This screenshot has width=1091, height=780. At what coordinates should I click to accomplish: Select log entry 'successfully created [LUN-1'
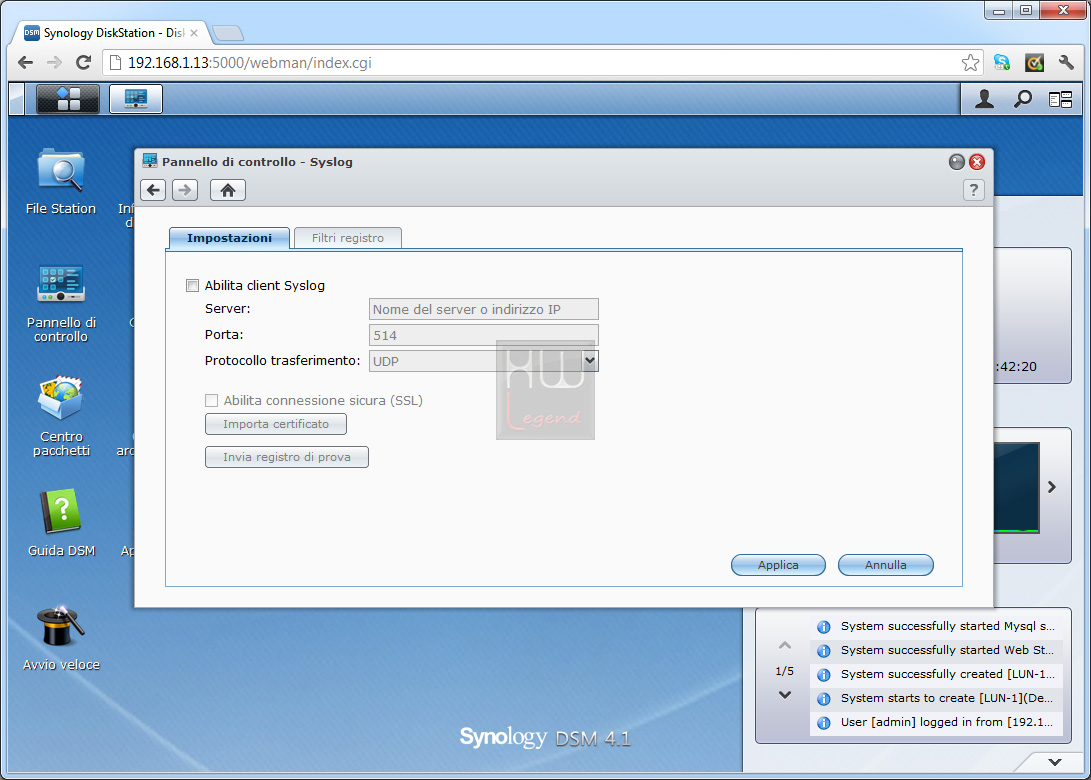(x=937, y=674)
